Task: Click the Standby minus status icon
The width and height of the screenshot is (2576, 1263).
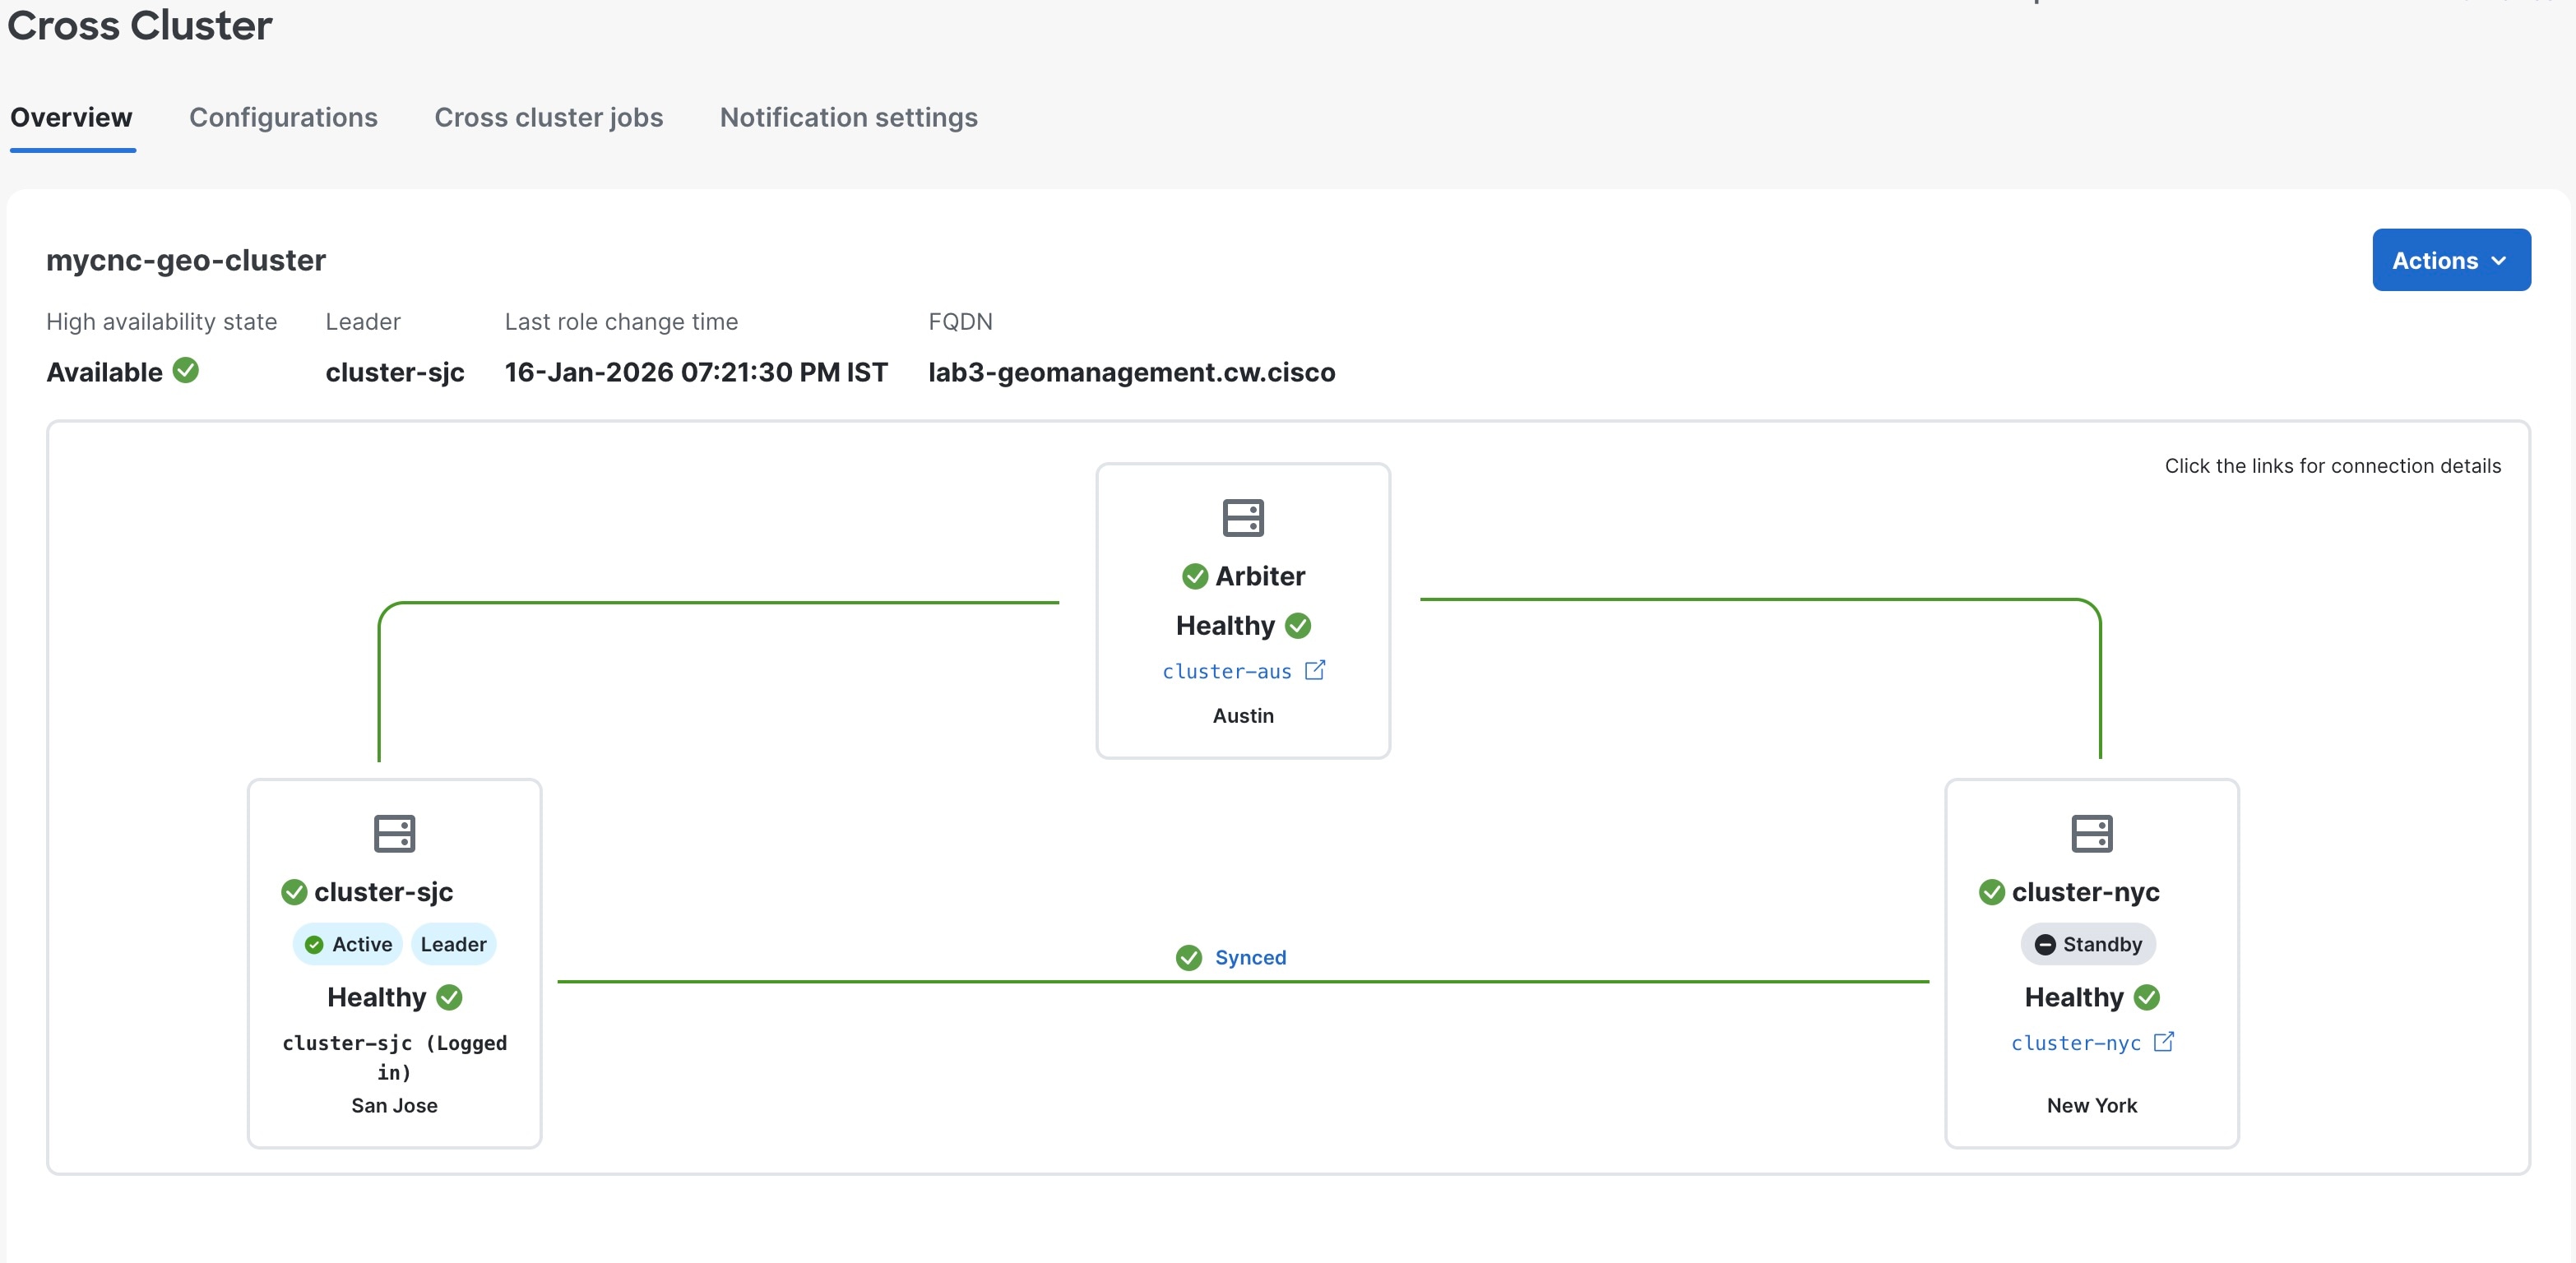Action: click(2045, 945)
